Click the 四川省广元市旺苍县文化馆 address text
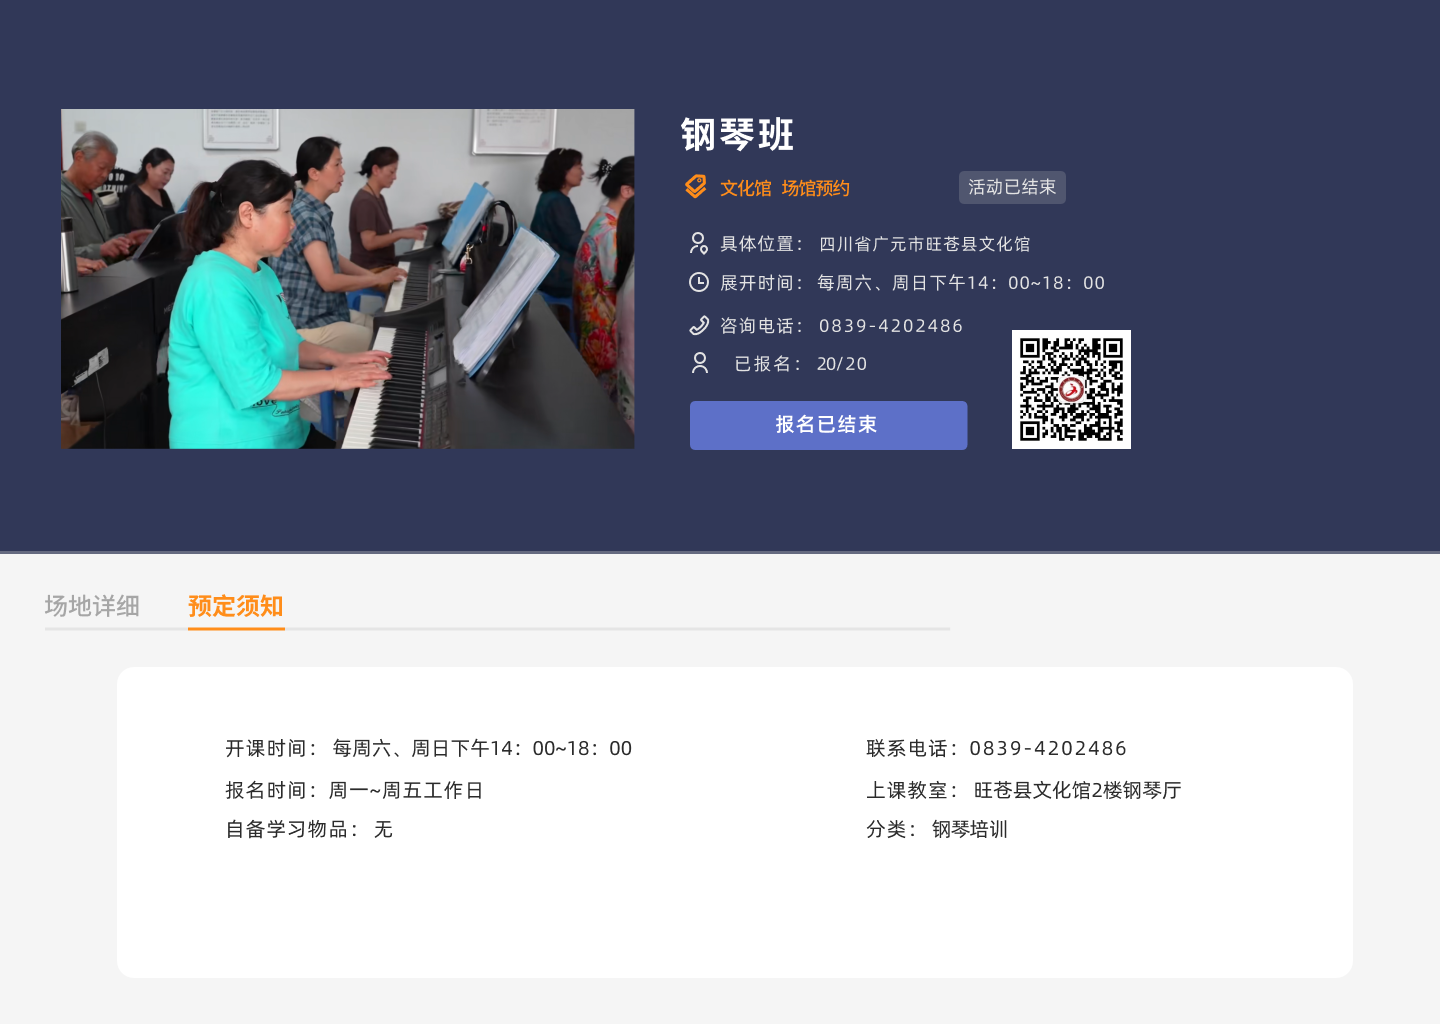 (x=924, y=244)
